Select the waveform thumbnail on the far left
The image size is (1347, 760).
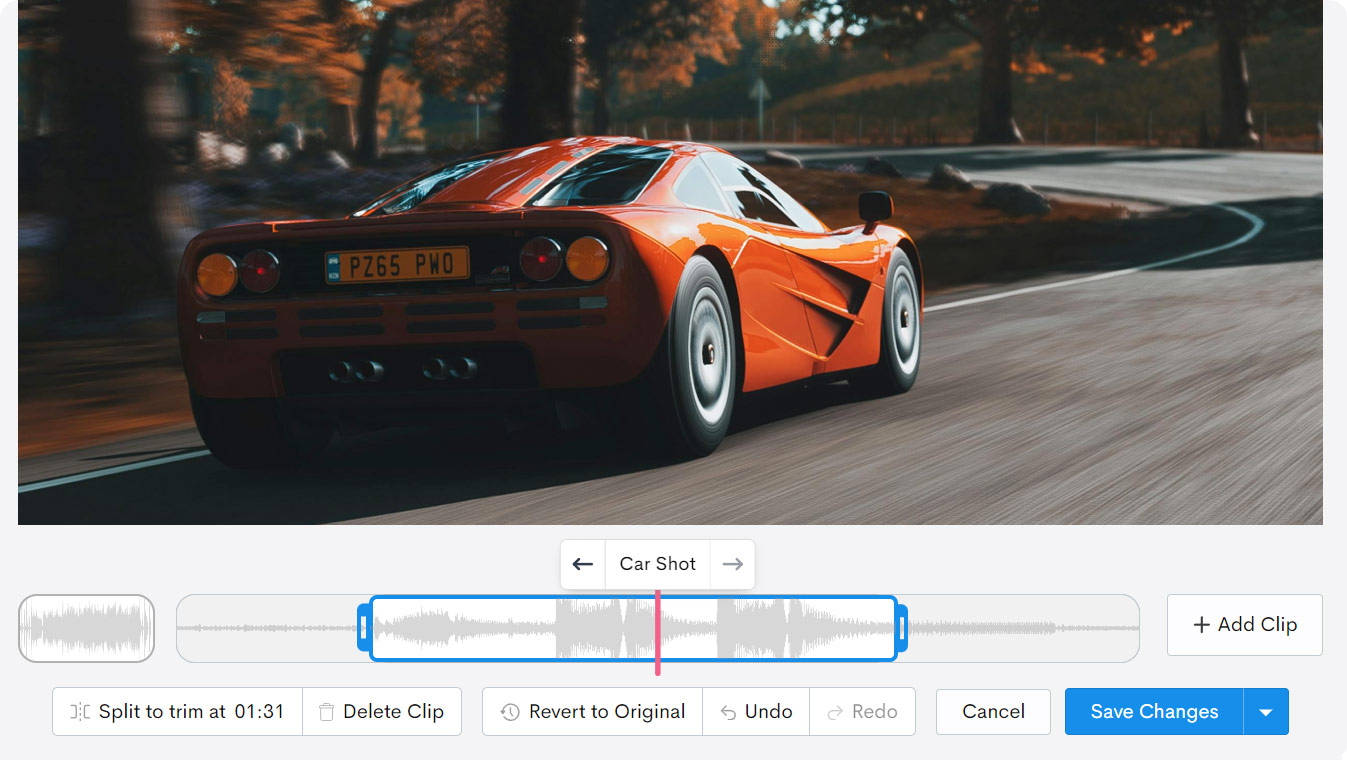pos(86,628)
